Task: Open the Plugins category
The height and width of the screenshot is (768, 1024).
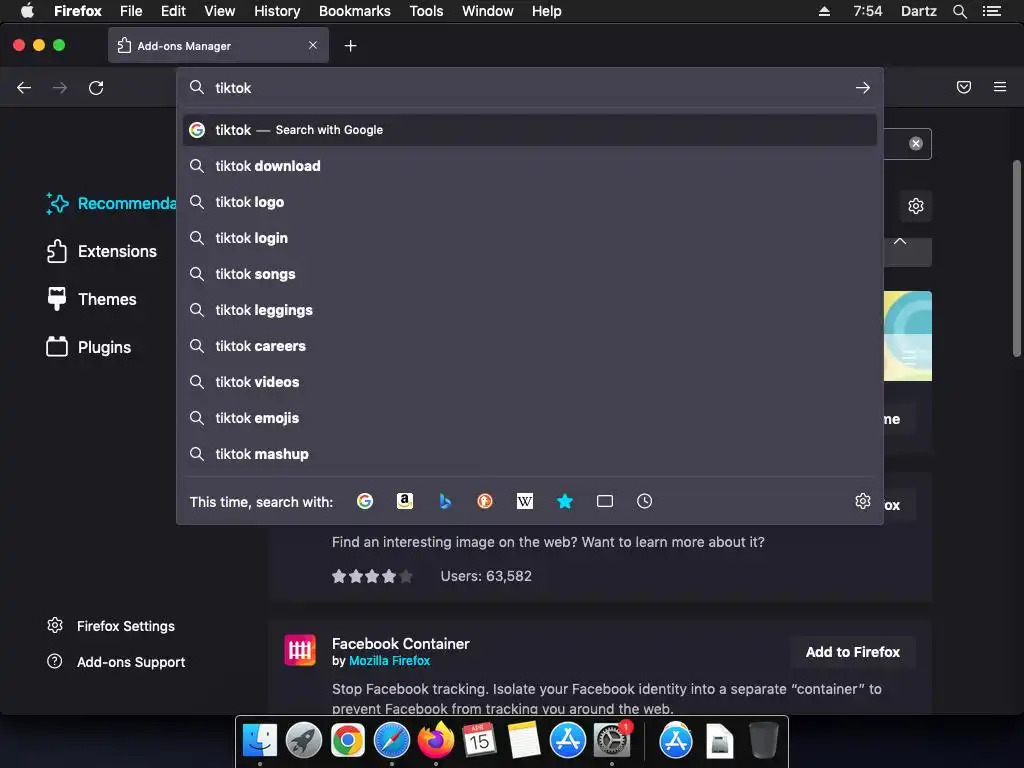Action: pos(89,347)
